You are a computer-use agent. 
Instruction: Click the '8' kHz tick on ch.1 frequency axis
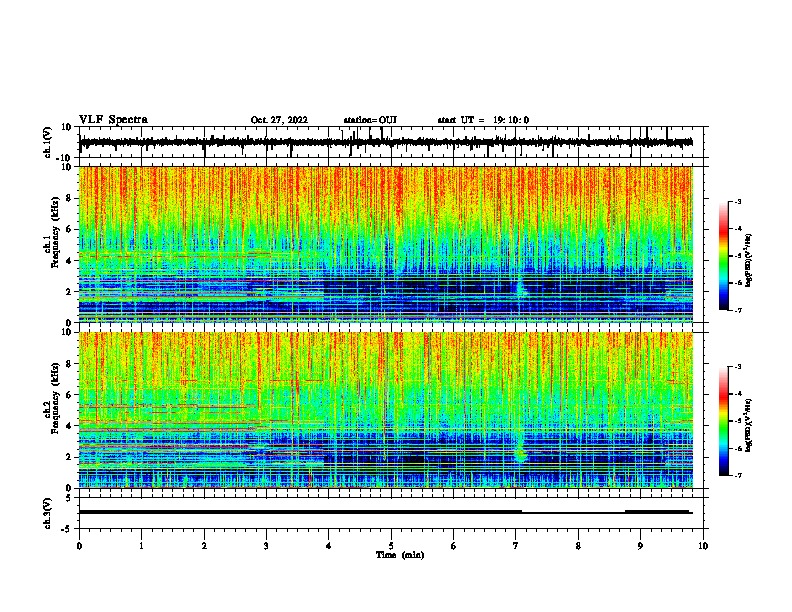pos(70,198)
